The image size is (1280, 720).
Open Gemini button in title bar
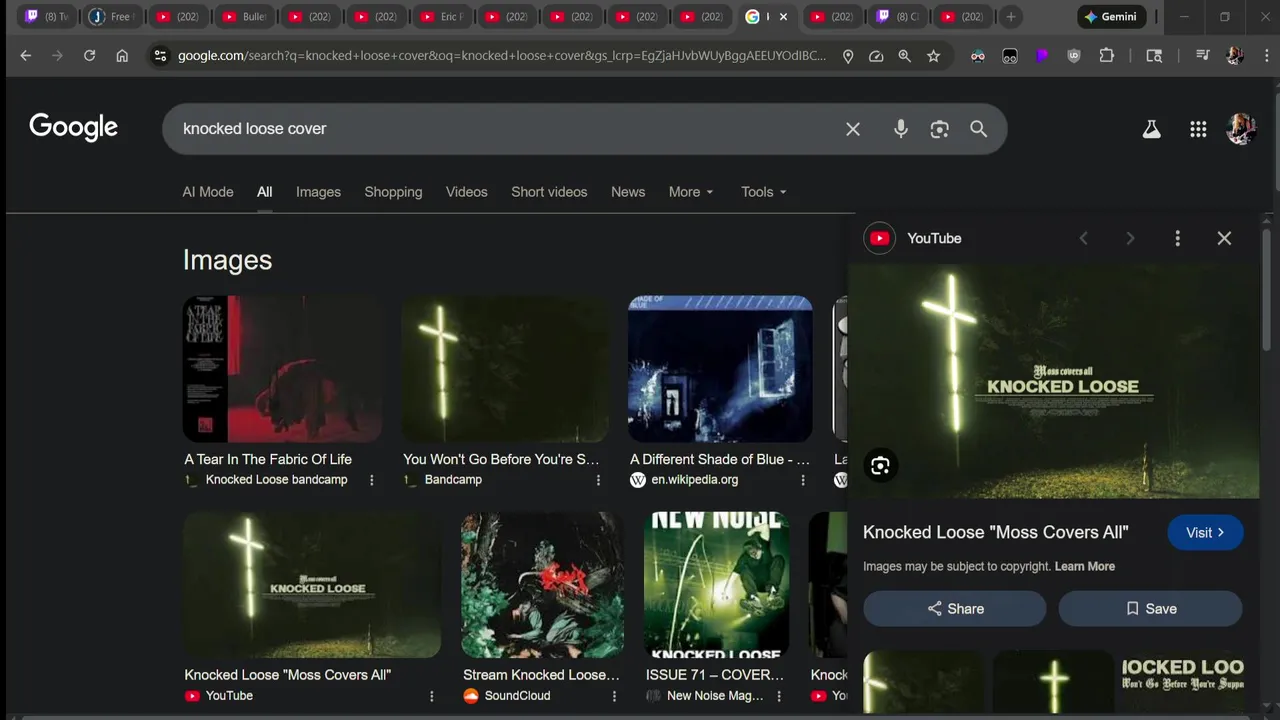click(1110, 17)
